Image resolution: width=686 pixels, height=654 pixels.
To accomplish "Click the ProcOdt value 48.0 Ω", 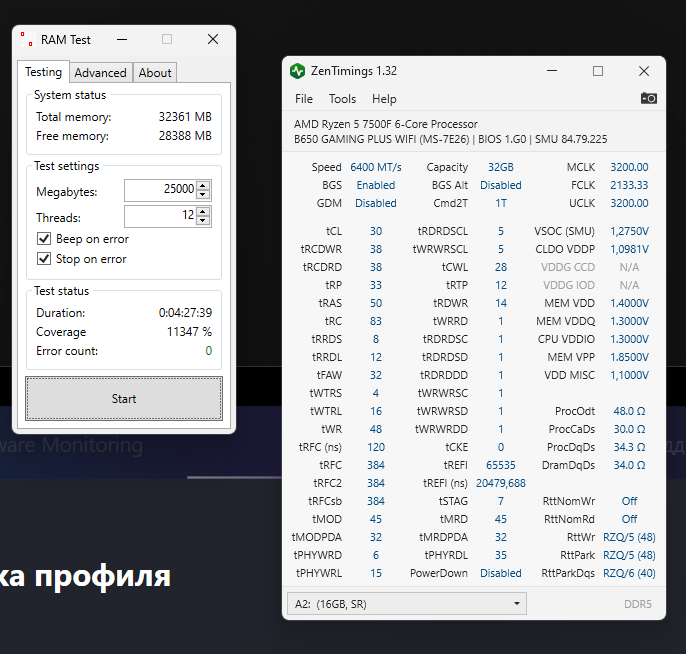I will [629, 411].
